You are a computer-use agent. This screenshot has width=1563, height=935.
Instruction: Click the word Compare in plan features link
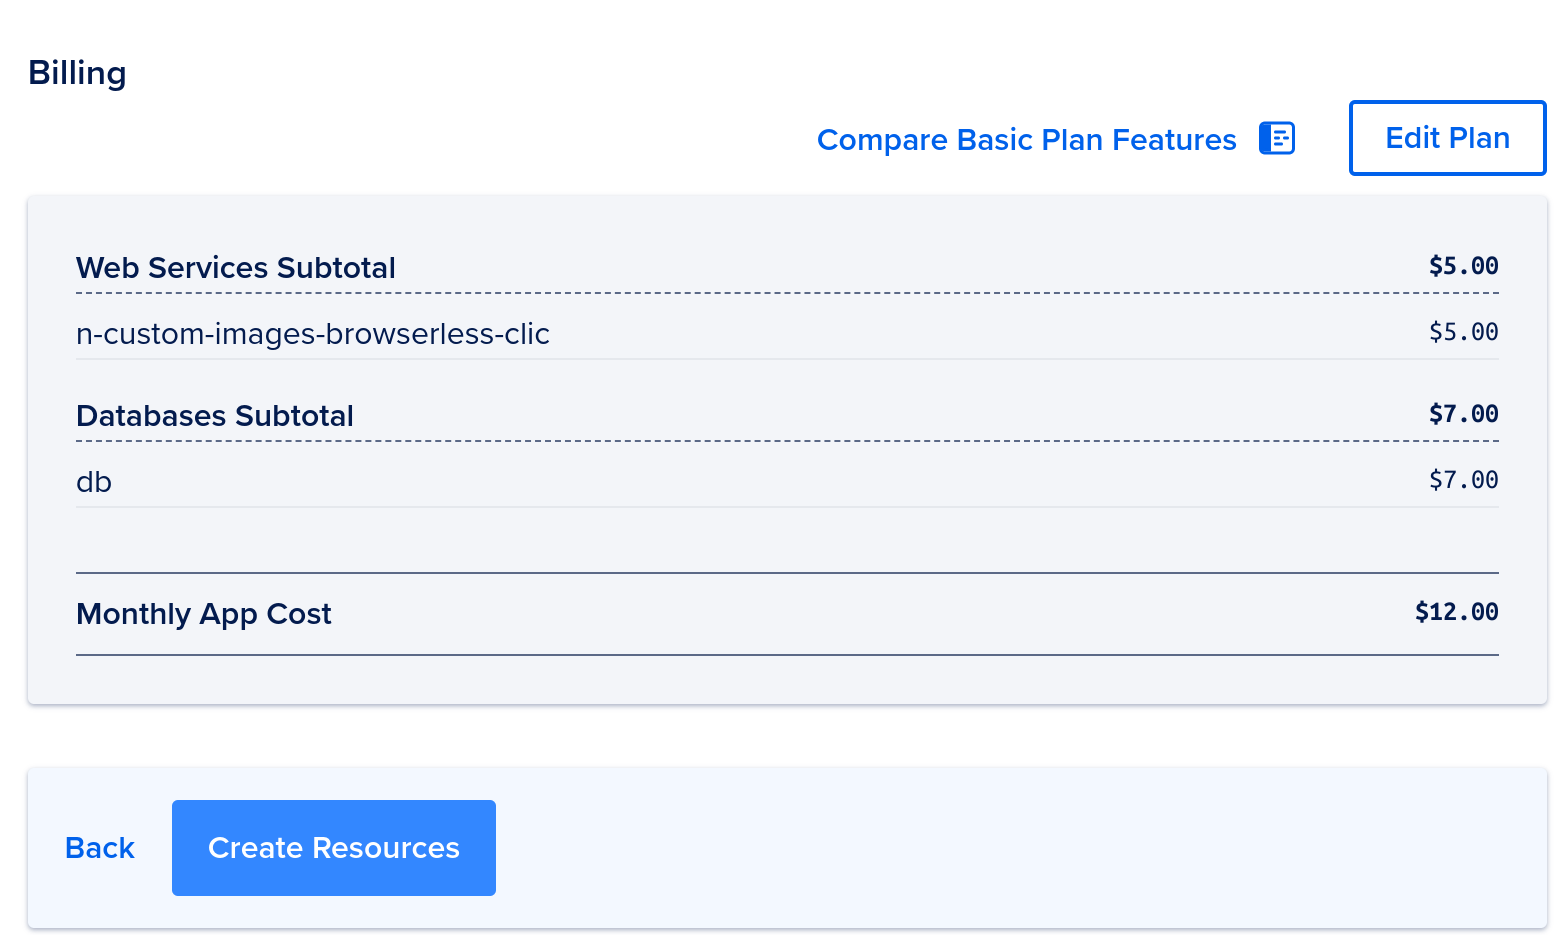click(882, 140)
